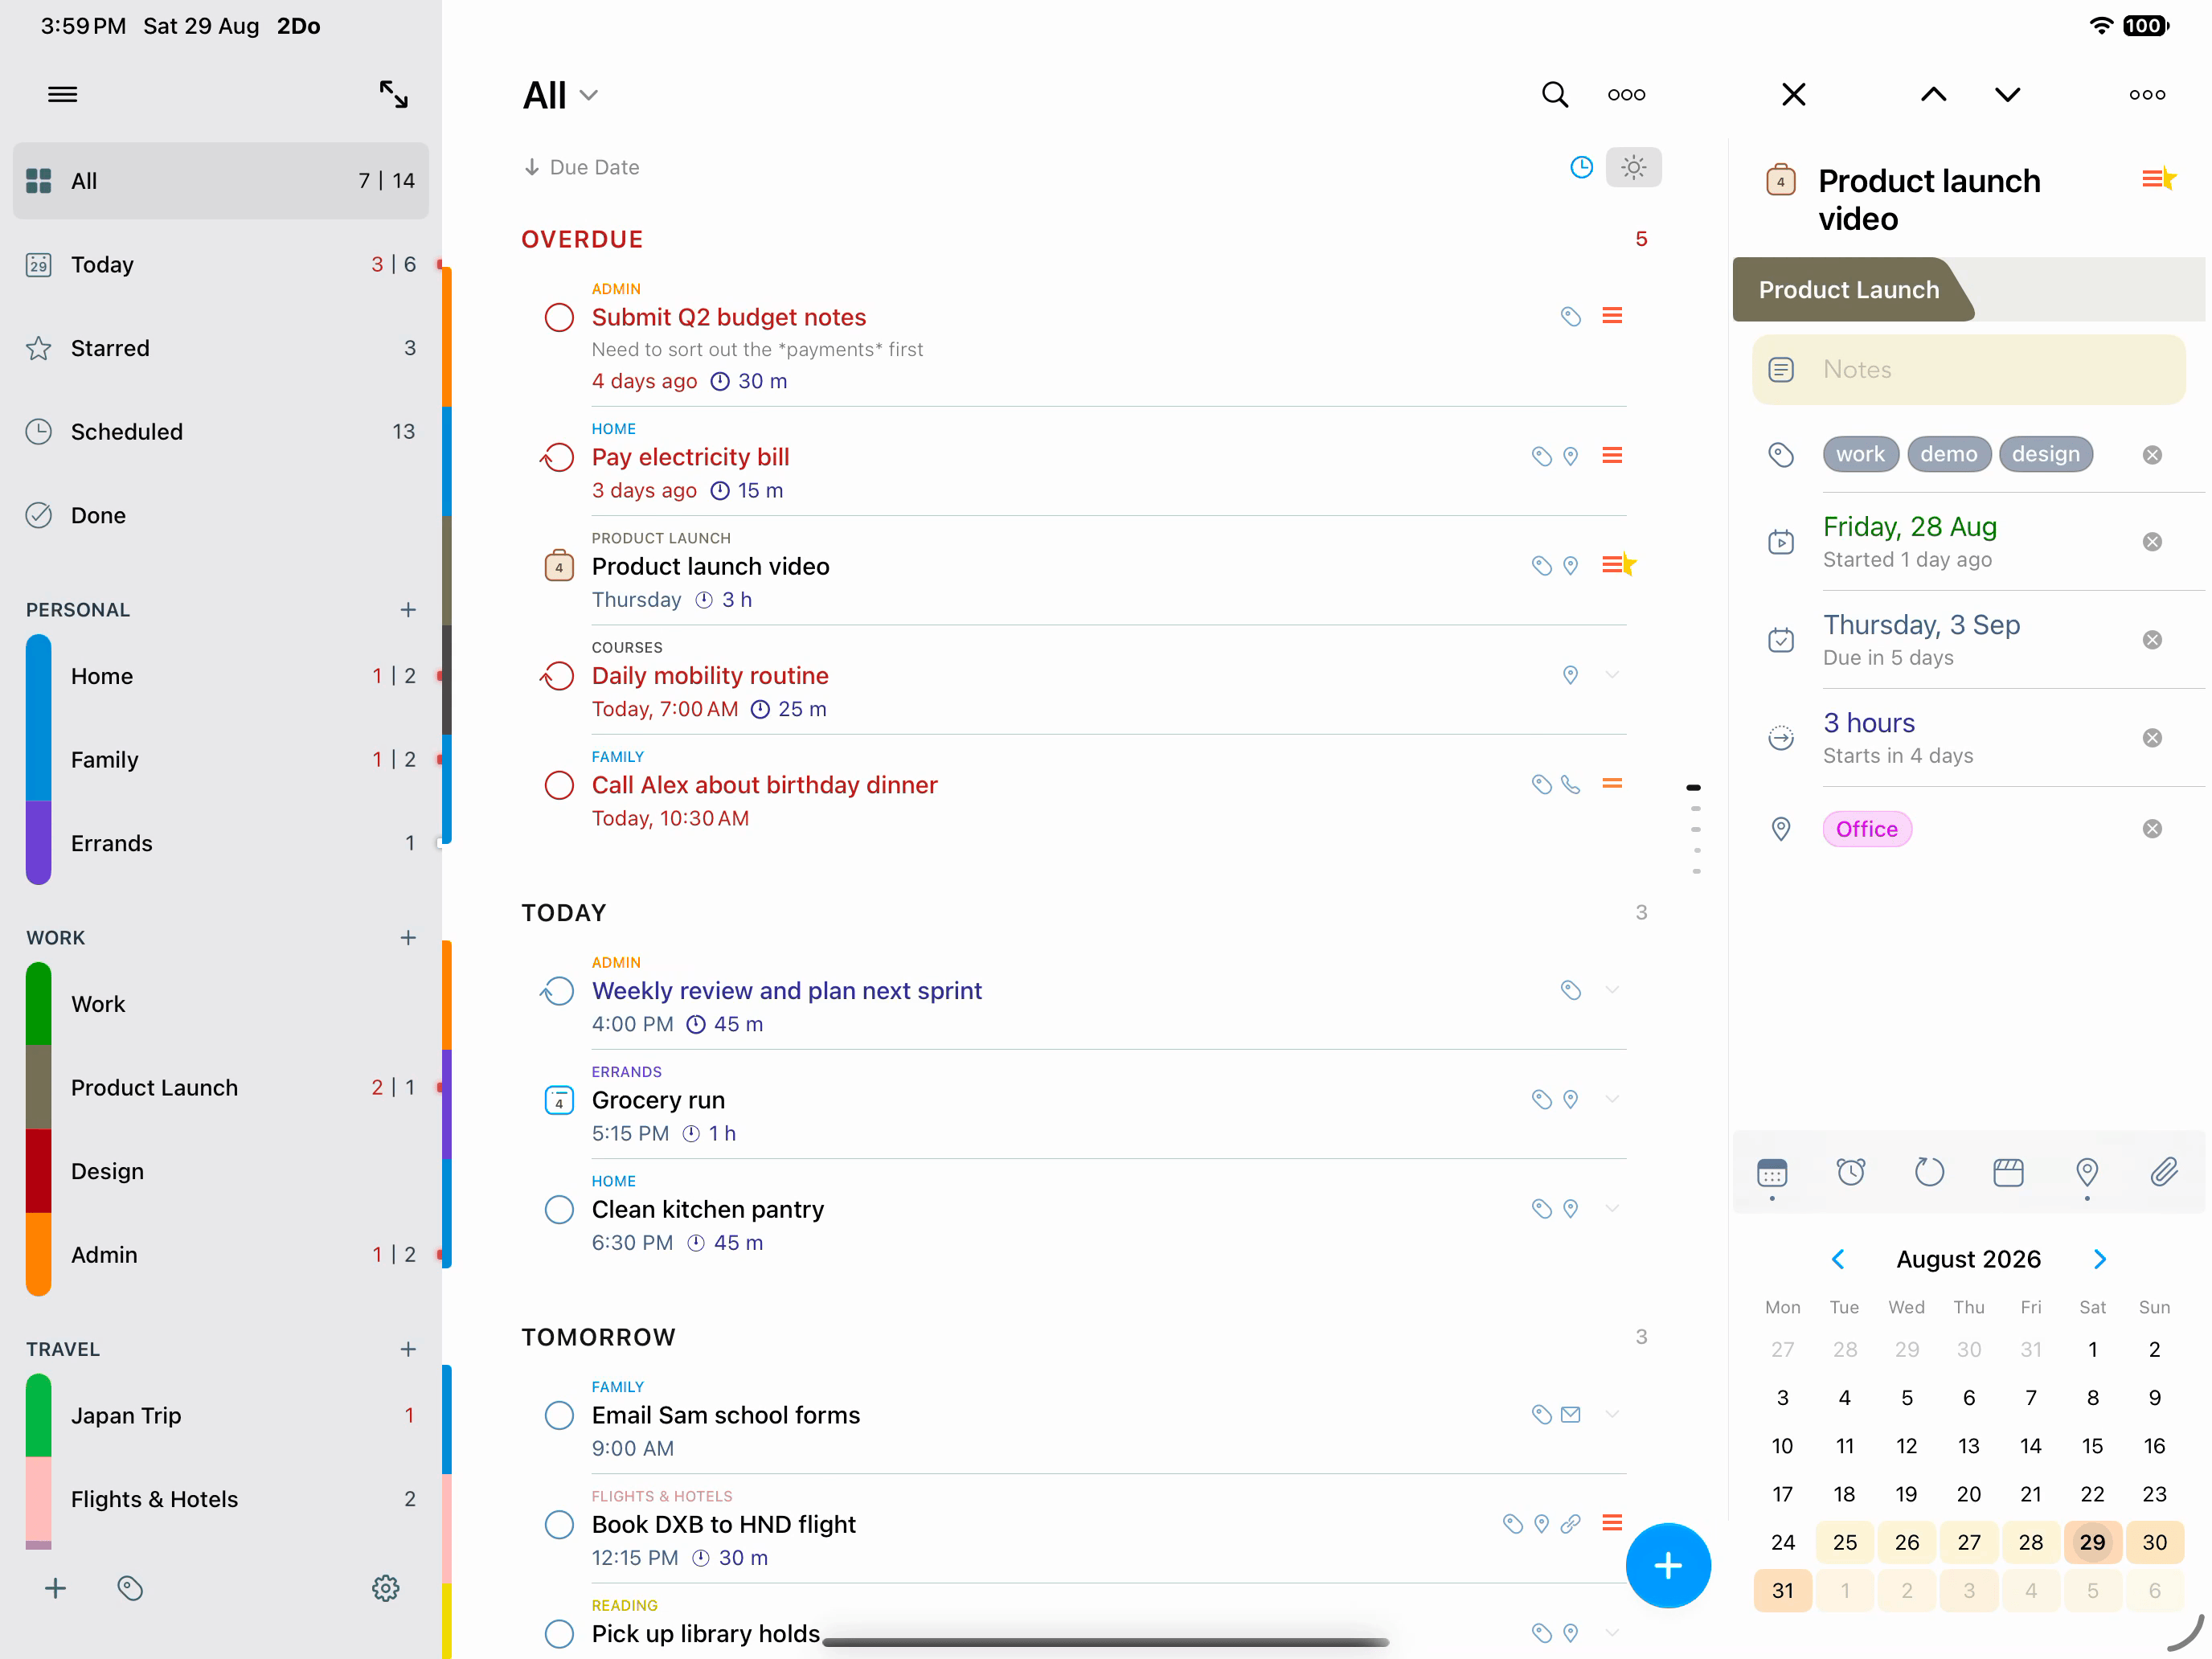2212x1659 pixels.
Task: Click the expand arrows icon in sidebar header
Action: coord(393,94)
